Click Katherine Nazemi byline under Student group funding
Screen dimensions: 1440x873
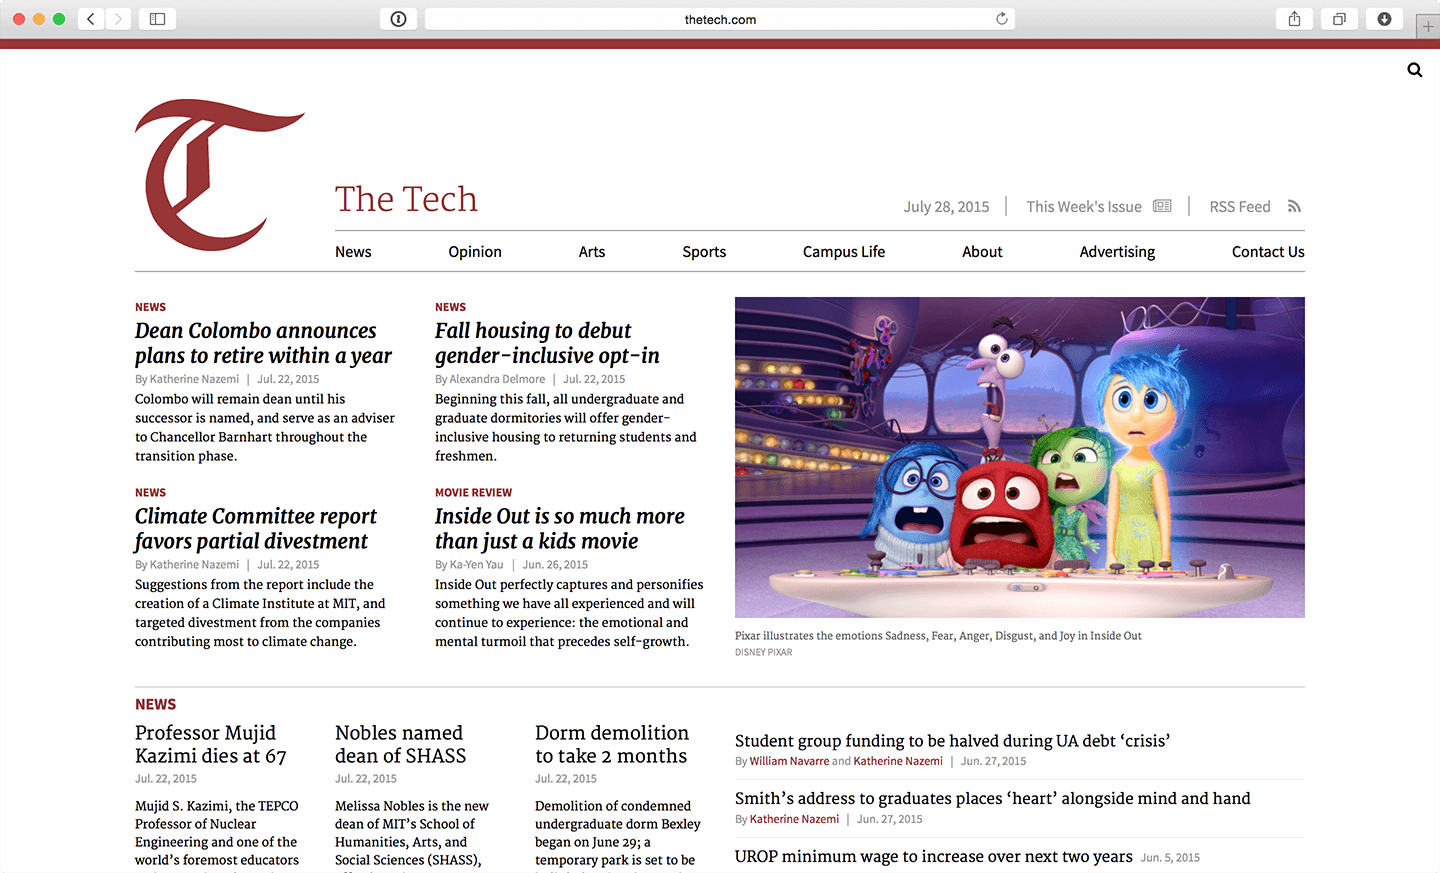898,761
